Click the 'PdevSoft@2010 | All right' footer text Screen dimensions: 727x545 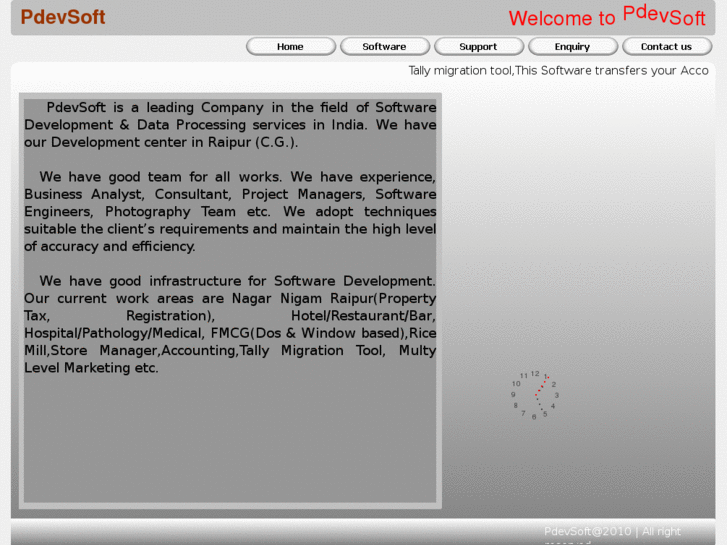[612, 532]
